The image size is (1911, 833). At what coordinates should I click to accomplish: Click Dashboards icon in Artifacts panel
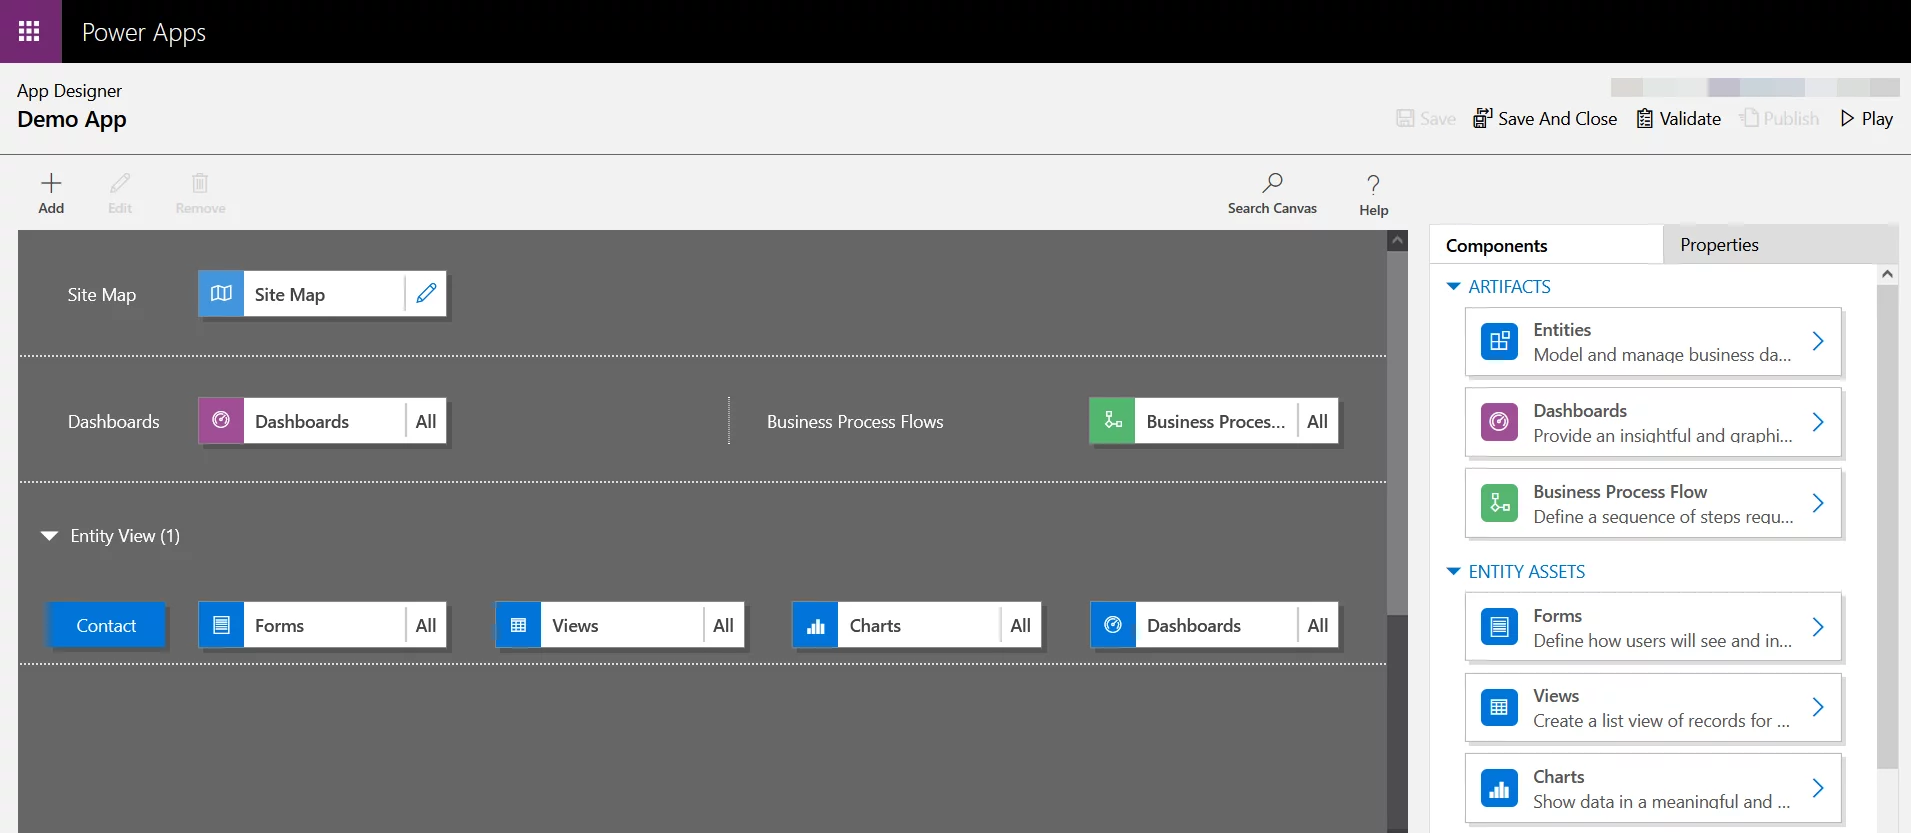point(1499,422)
